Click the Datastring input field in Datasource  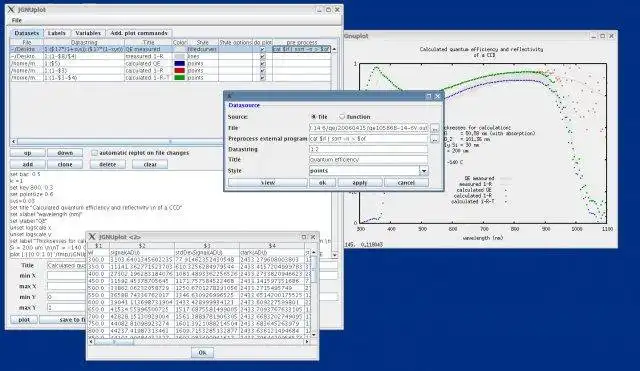(369, 149)
